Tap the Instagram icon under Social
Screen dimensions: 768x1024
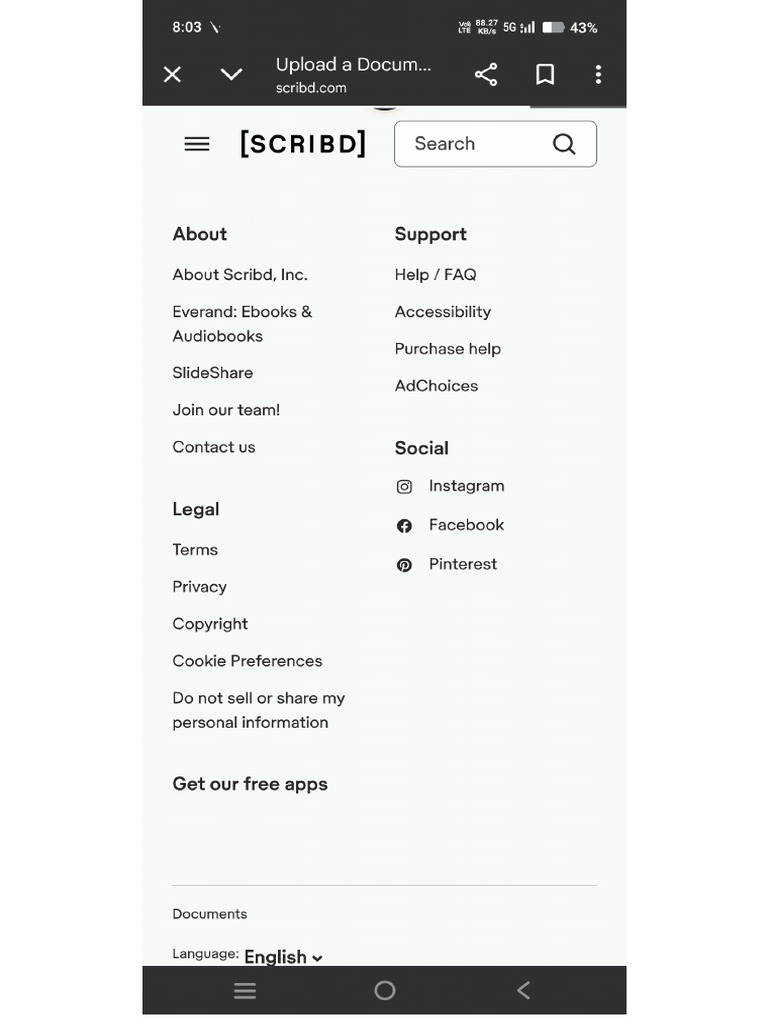[x=404, y=487]
